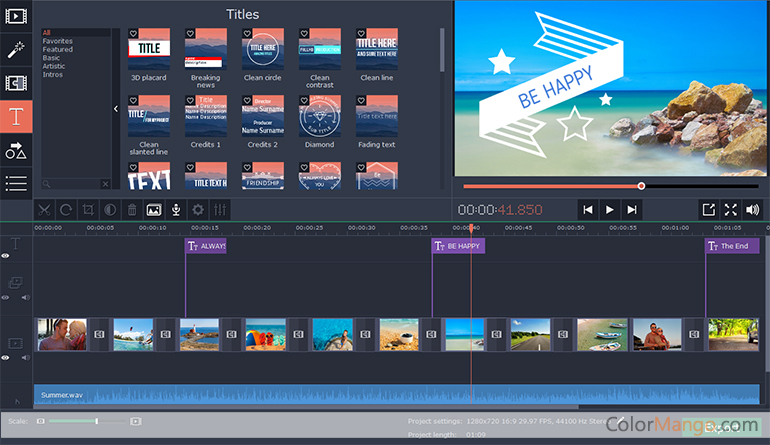Open clip properties gear icon
Screen dimensions: 770x445
coord(198,210)
